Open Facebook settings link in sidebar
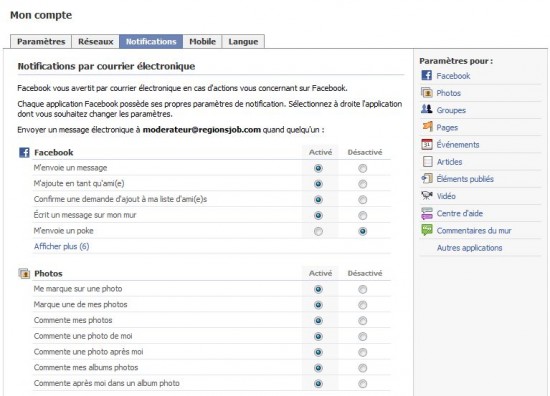550x396 pixels. 453,76
